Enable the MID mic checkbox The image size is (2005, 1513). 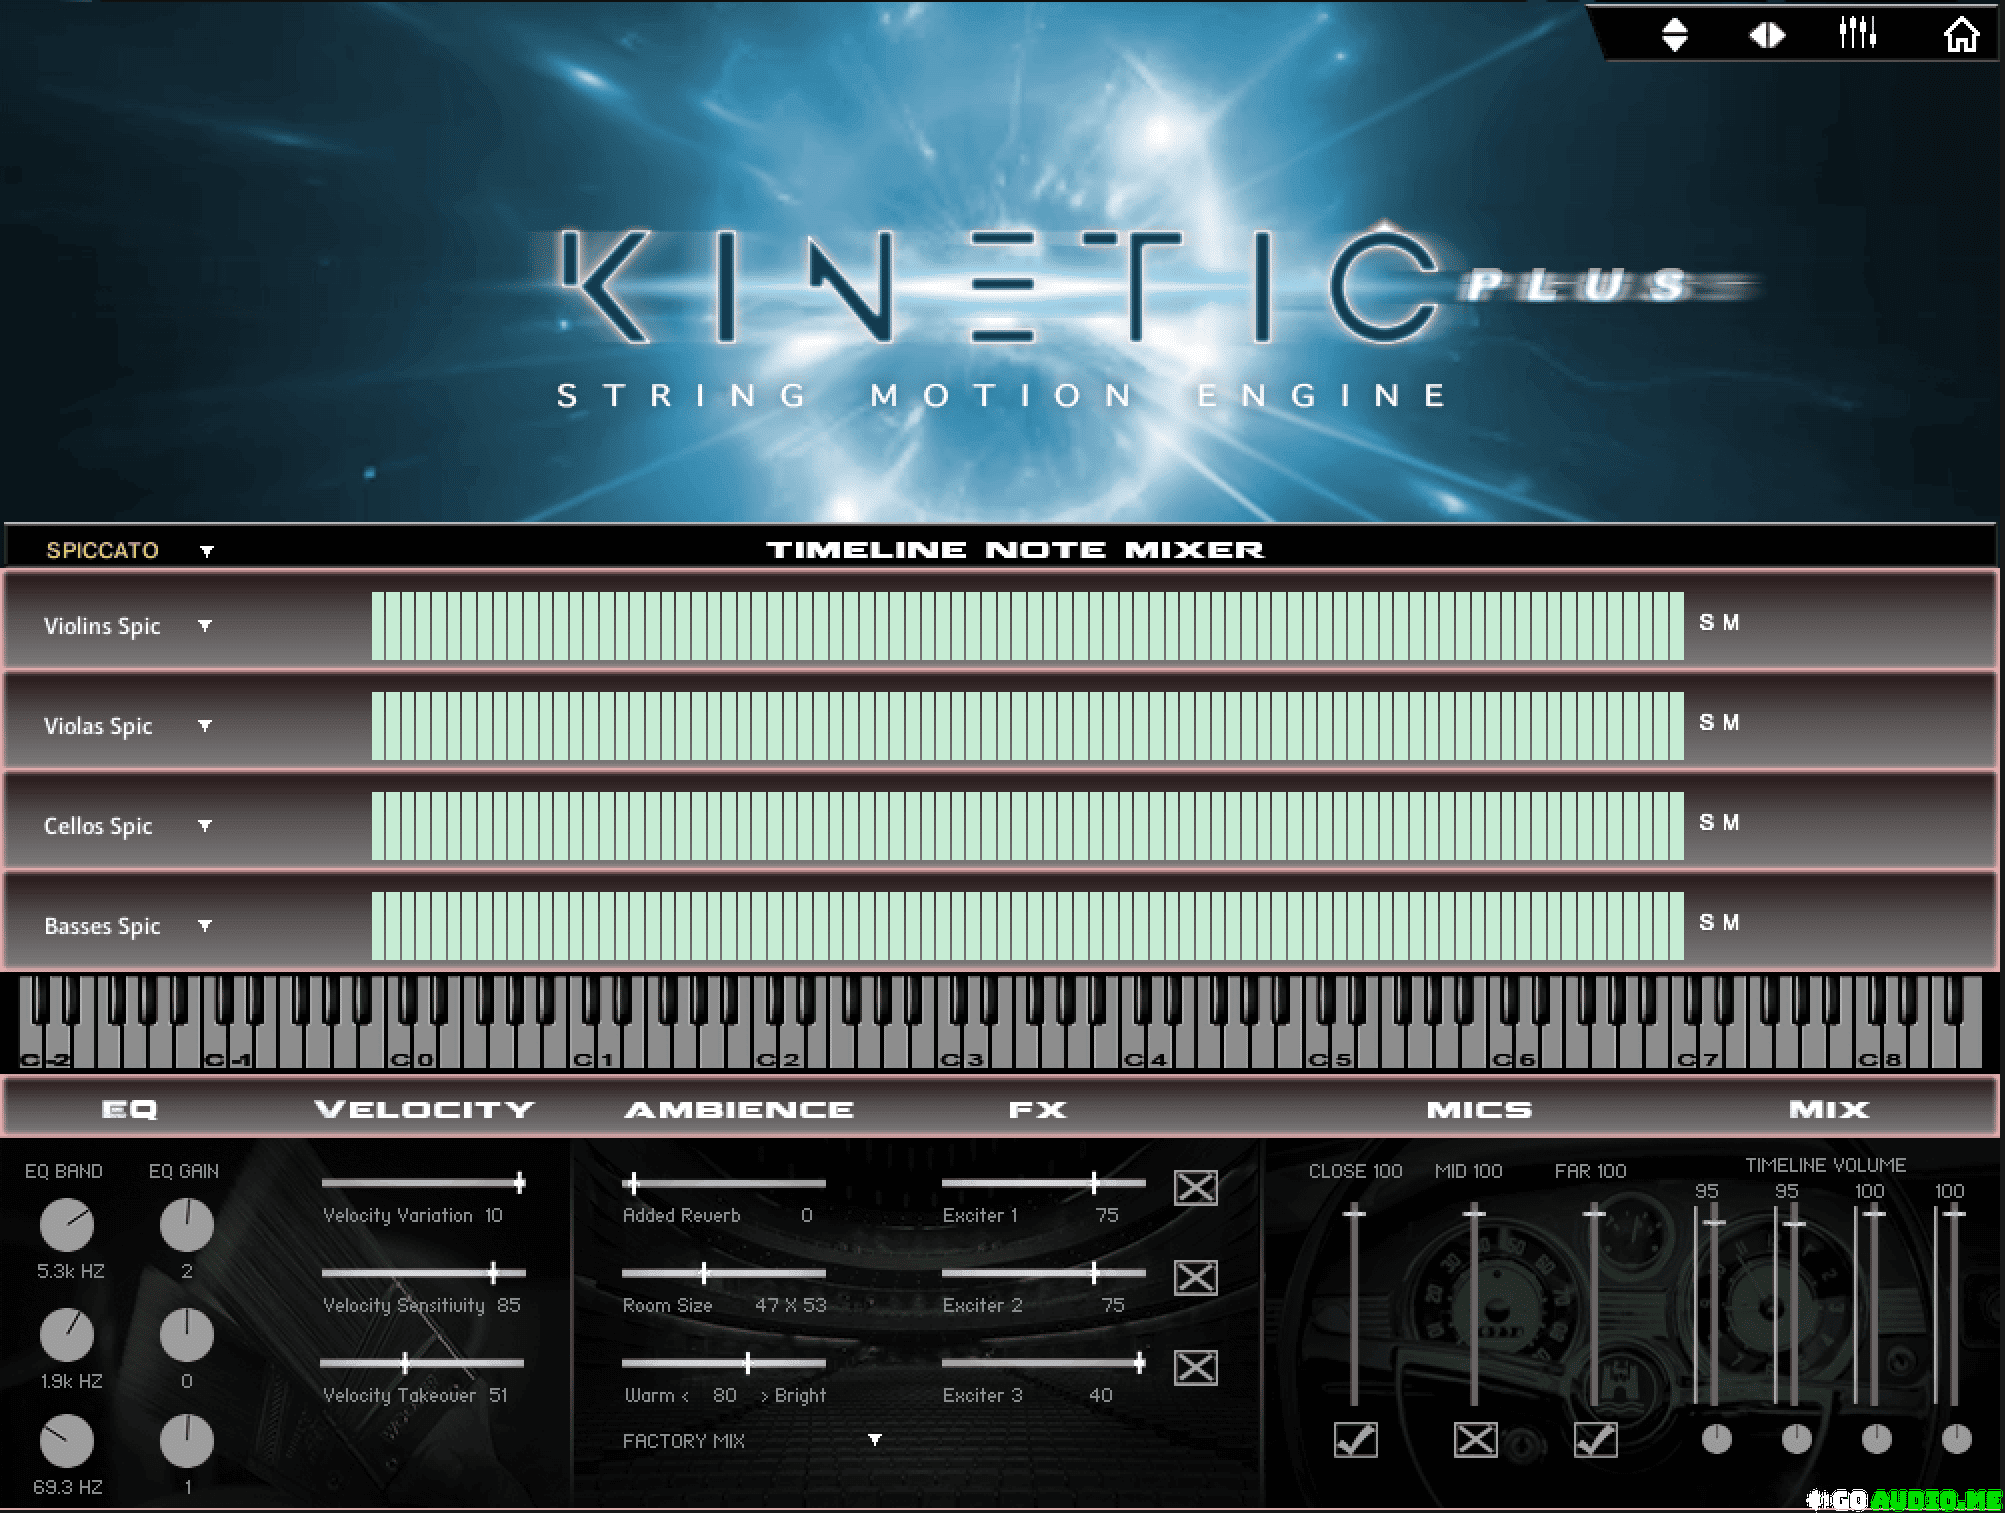[1475, 1440]
